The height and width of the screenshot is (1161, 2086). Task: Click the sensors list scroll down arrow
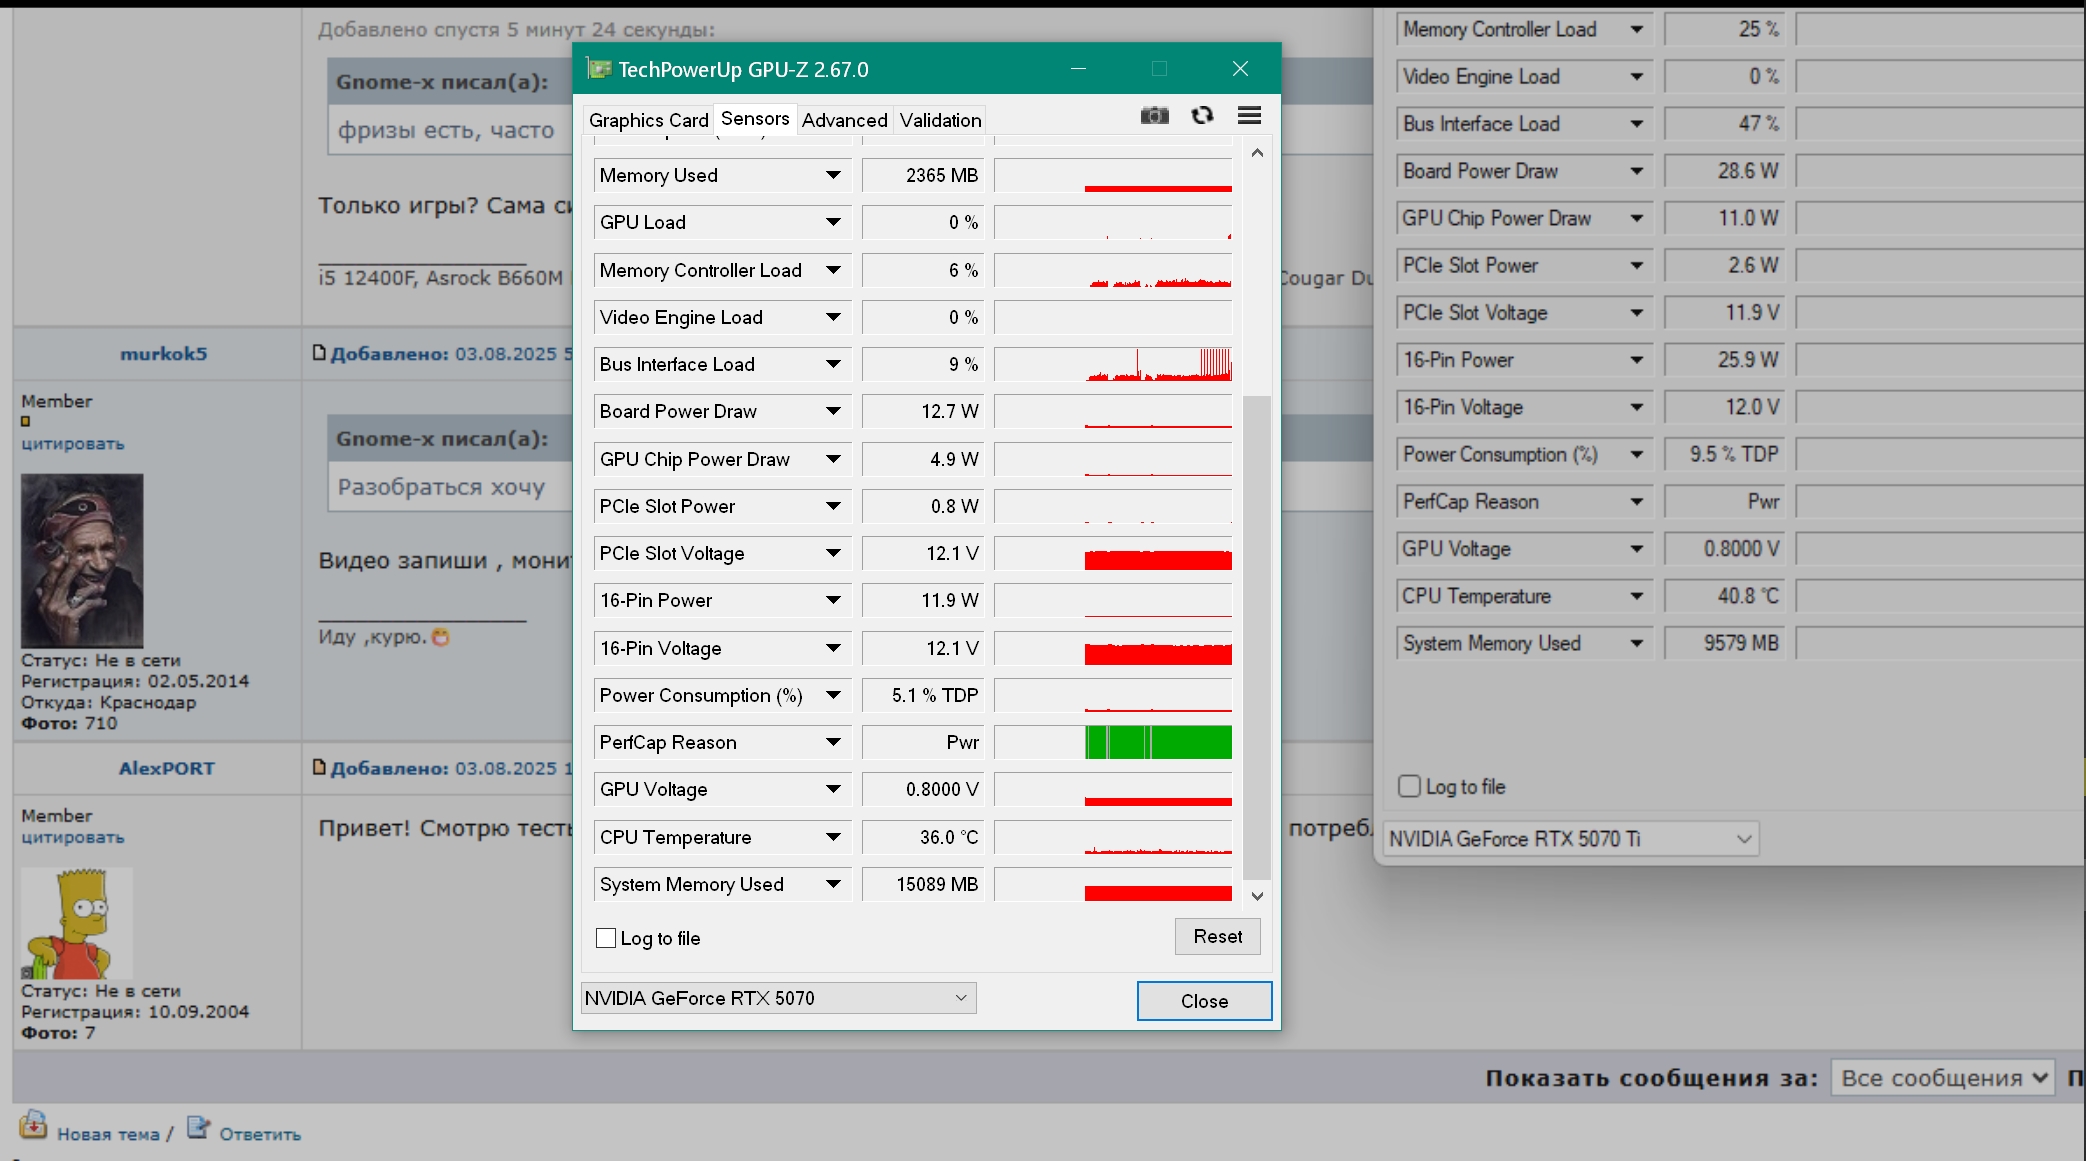tap(1258, 896)
